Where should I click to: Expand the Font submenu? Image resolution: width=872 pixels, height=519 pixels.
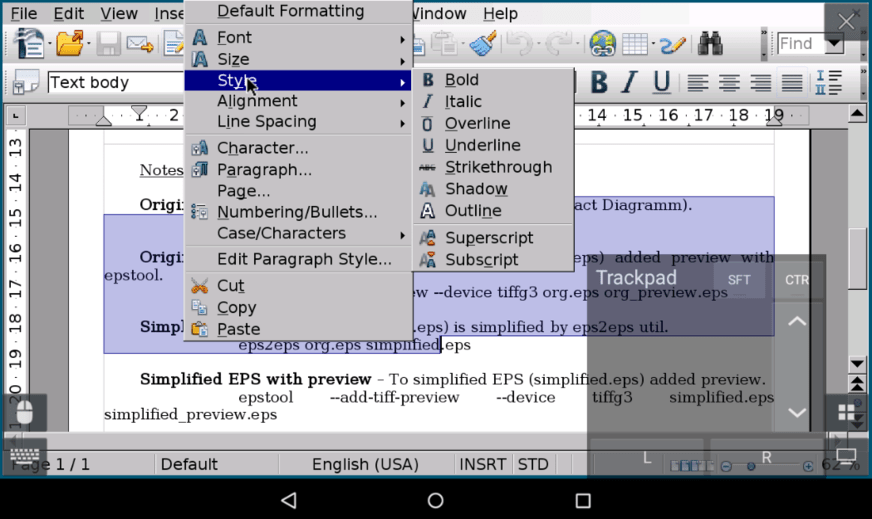point(298,38)
